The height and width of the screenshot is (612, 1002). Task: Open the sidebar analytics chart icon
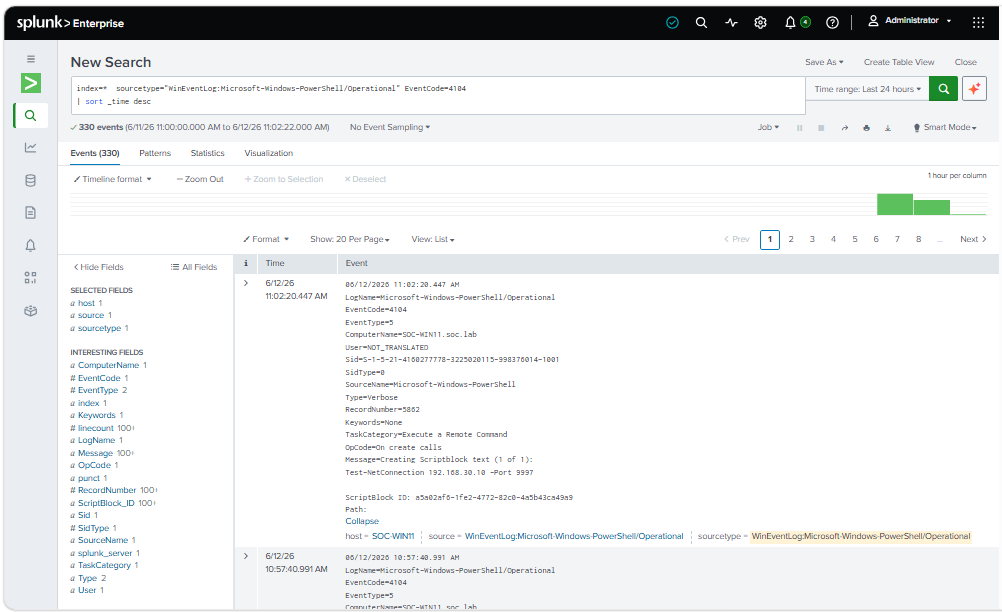pos(31,148)
